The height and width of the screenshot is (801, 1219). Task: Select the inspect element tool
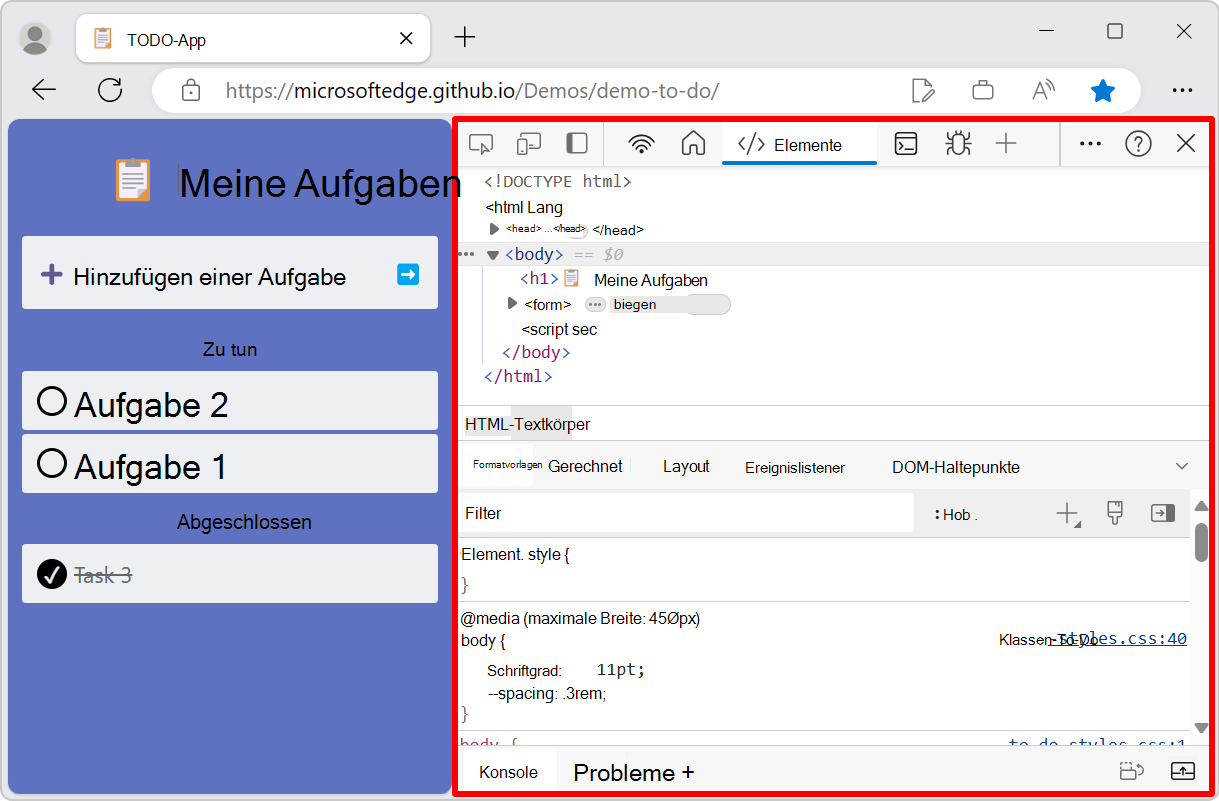pos(481,143)
